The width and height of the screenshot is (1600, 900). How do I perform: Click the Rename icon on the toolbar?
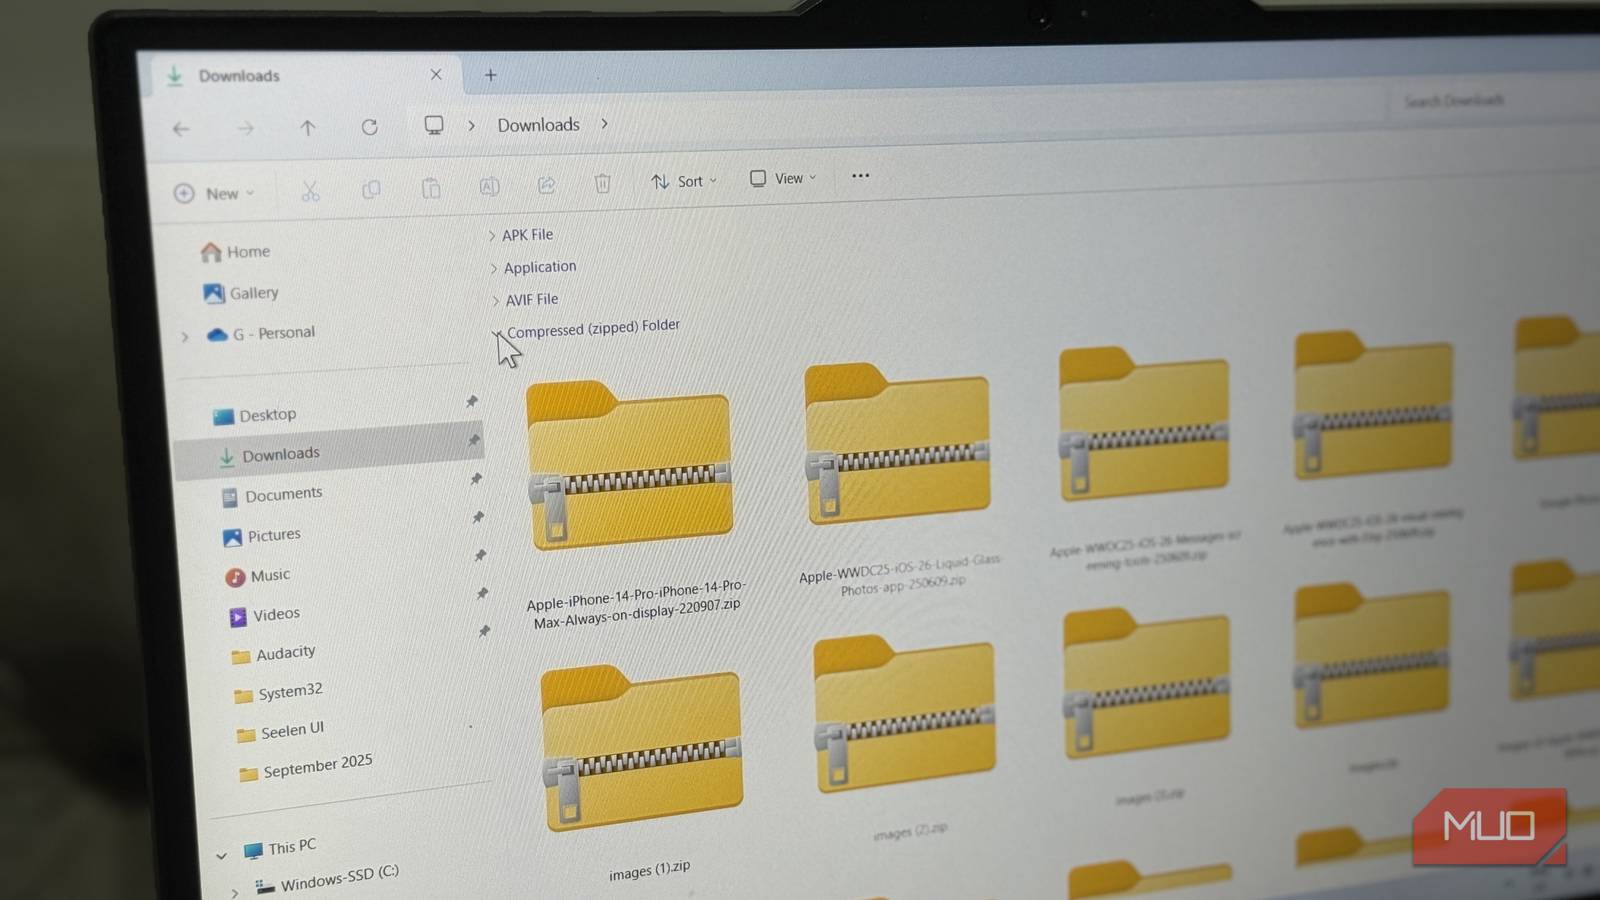pos(489,187)
